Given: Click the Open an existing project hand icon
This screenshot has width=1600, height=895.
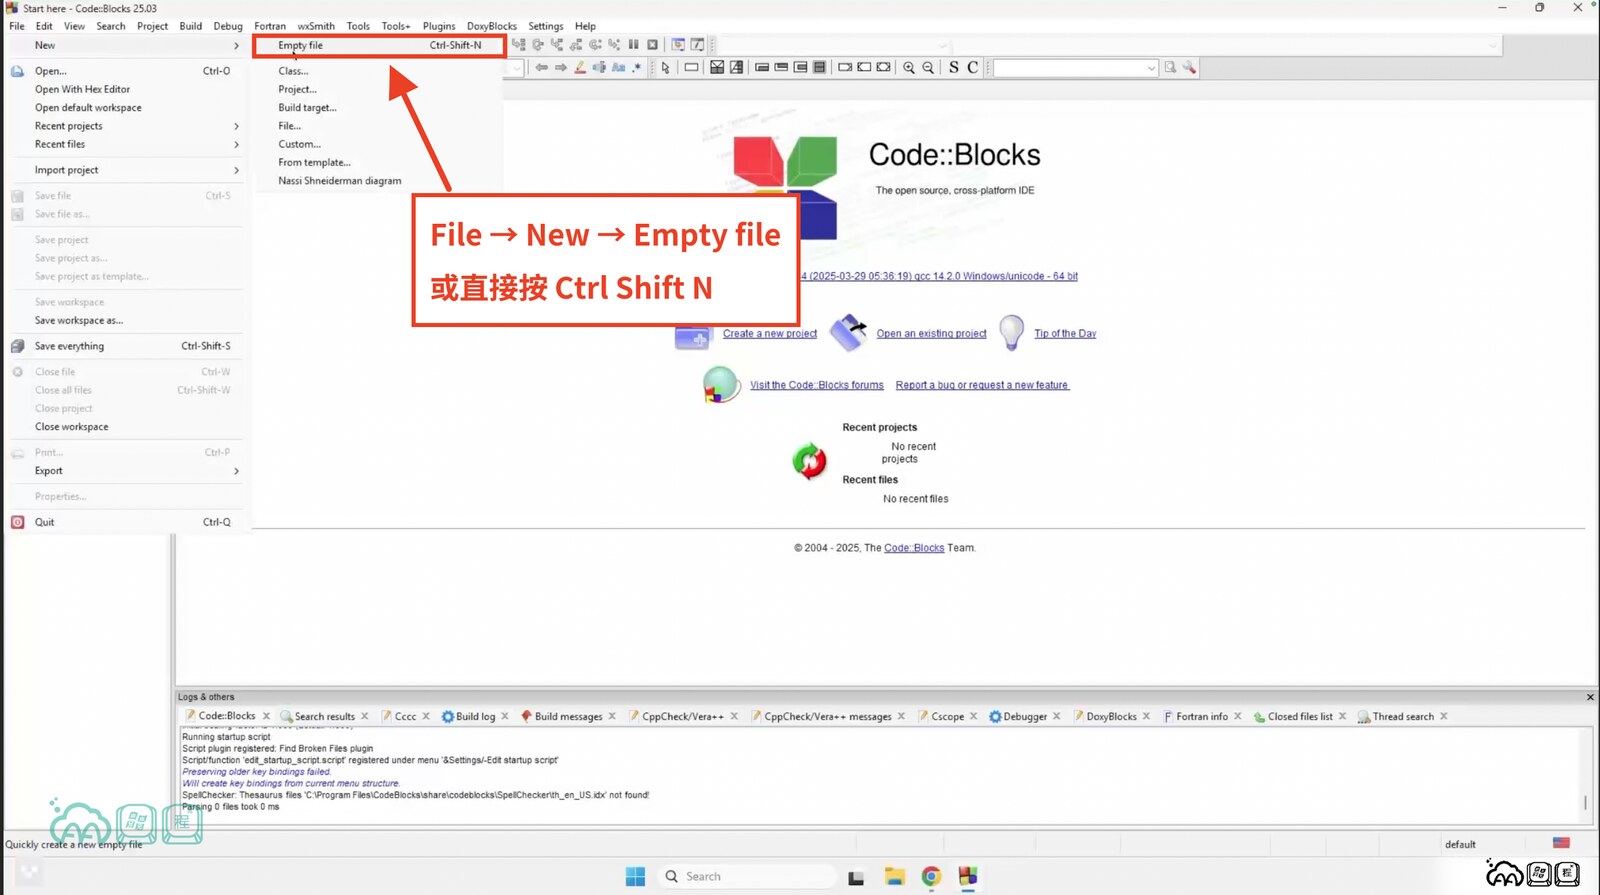Looking at the screenshot, I should click(849, 333).
